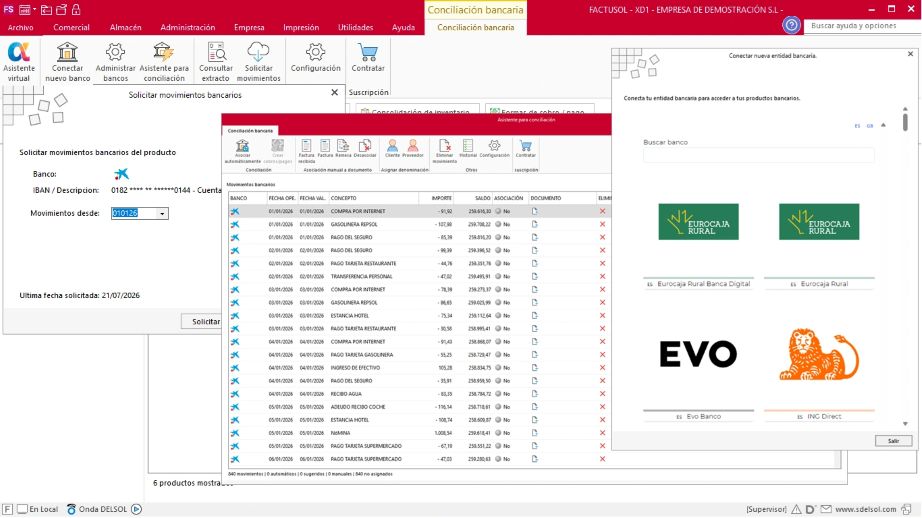Screen dimensions: 922x518
Task: Close the Conectar nueva entidad bancaria panel
Action: tap(910, 54)
